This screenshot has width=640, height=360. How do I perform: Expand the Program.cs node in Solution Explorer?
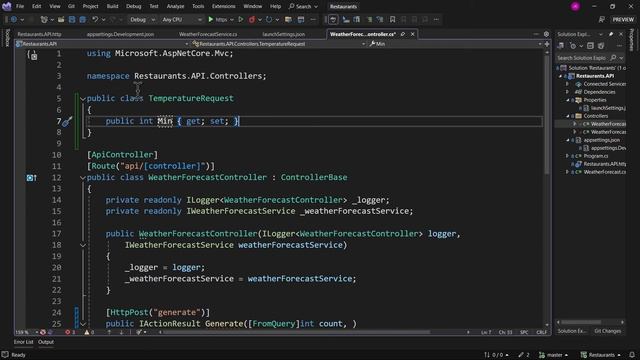[x=568, y=156]
